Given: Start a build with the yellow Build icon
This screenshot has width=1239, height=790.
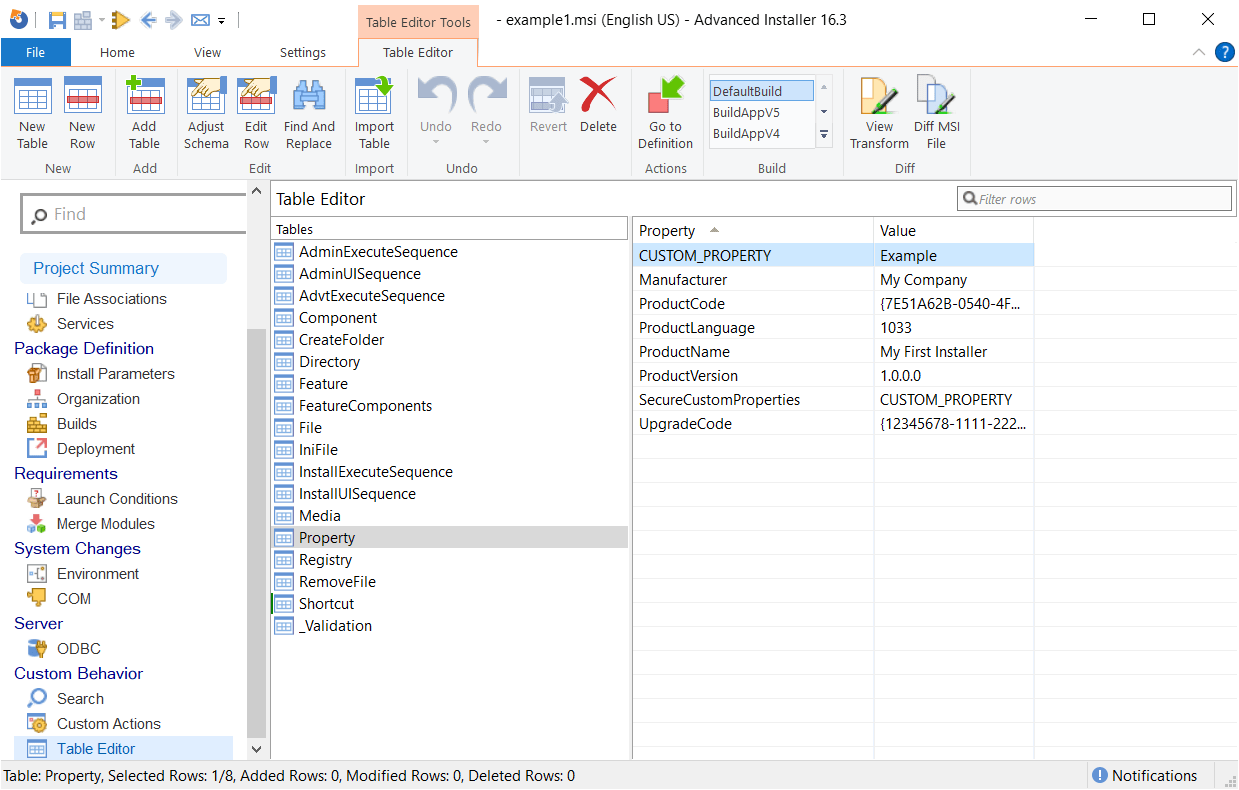Looking at the screenshot, I should [121, 19].
